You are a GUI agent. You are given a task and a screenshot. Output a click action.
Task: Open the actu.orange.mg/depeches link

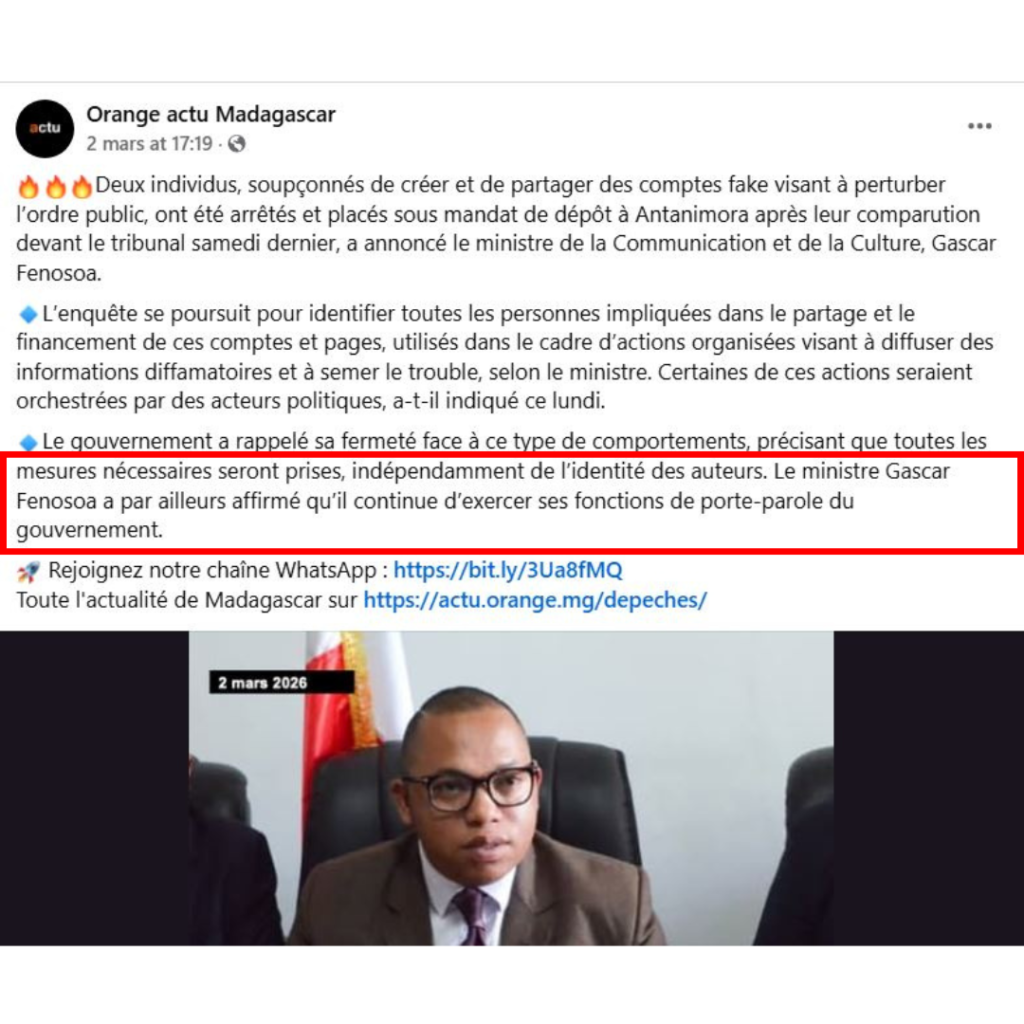click(535, 600)
